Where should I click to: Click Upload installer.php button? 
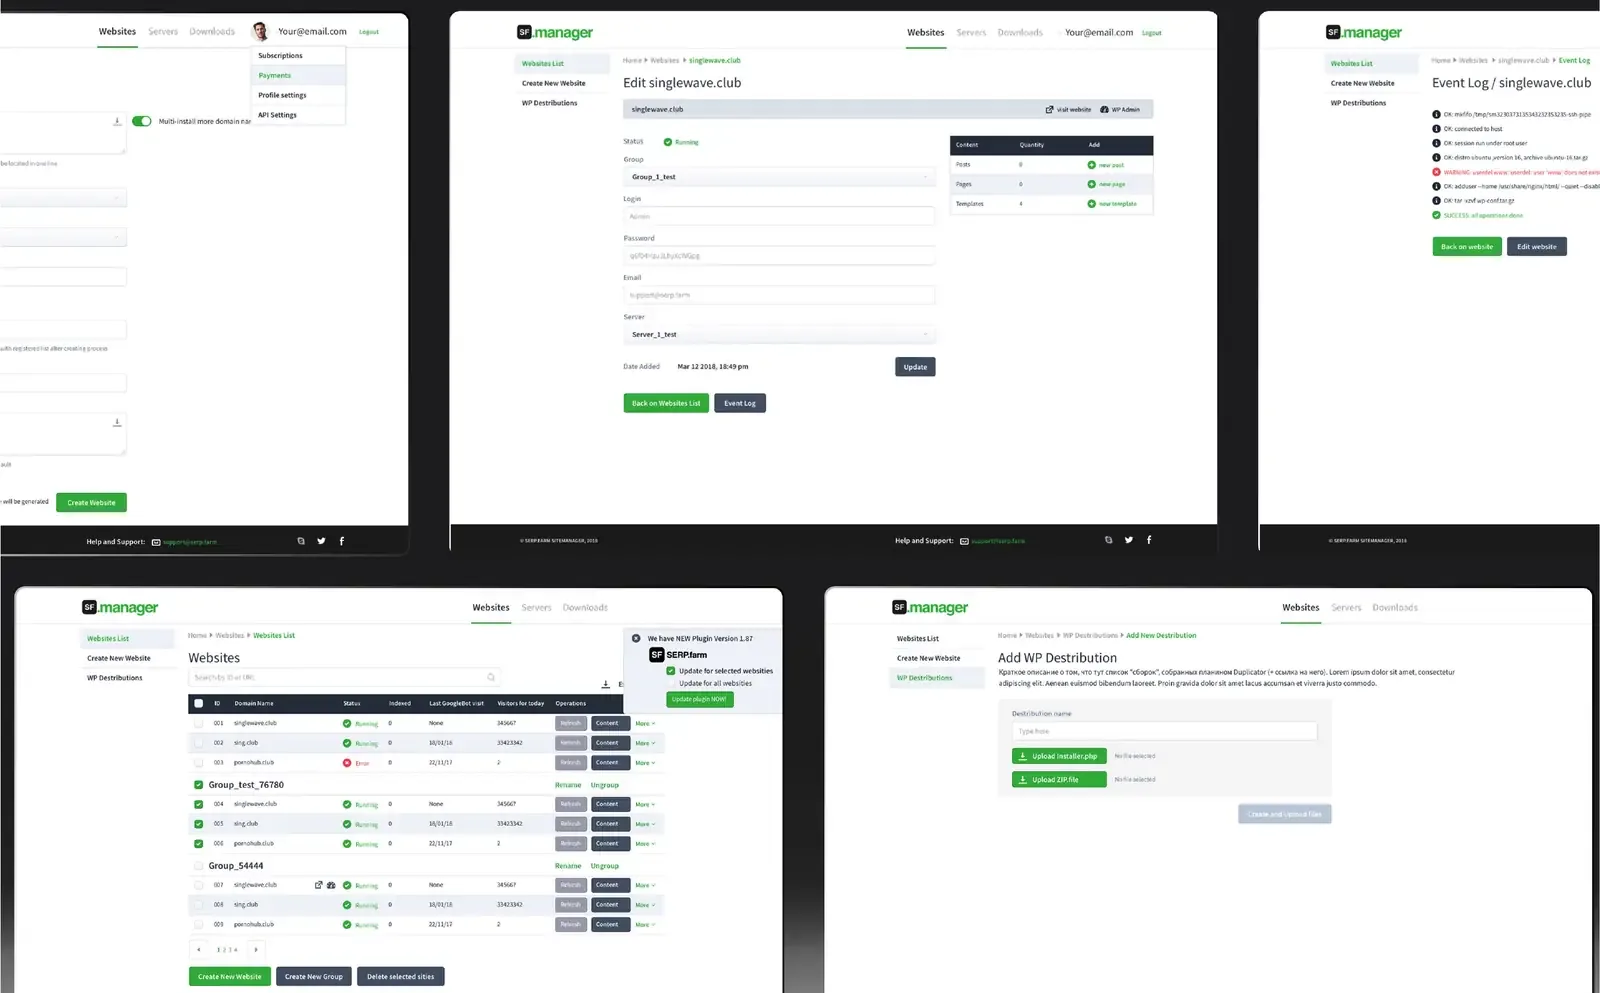point(1059,756)
